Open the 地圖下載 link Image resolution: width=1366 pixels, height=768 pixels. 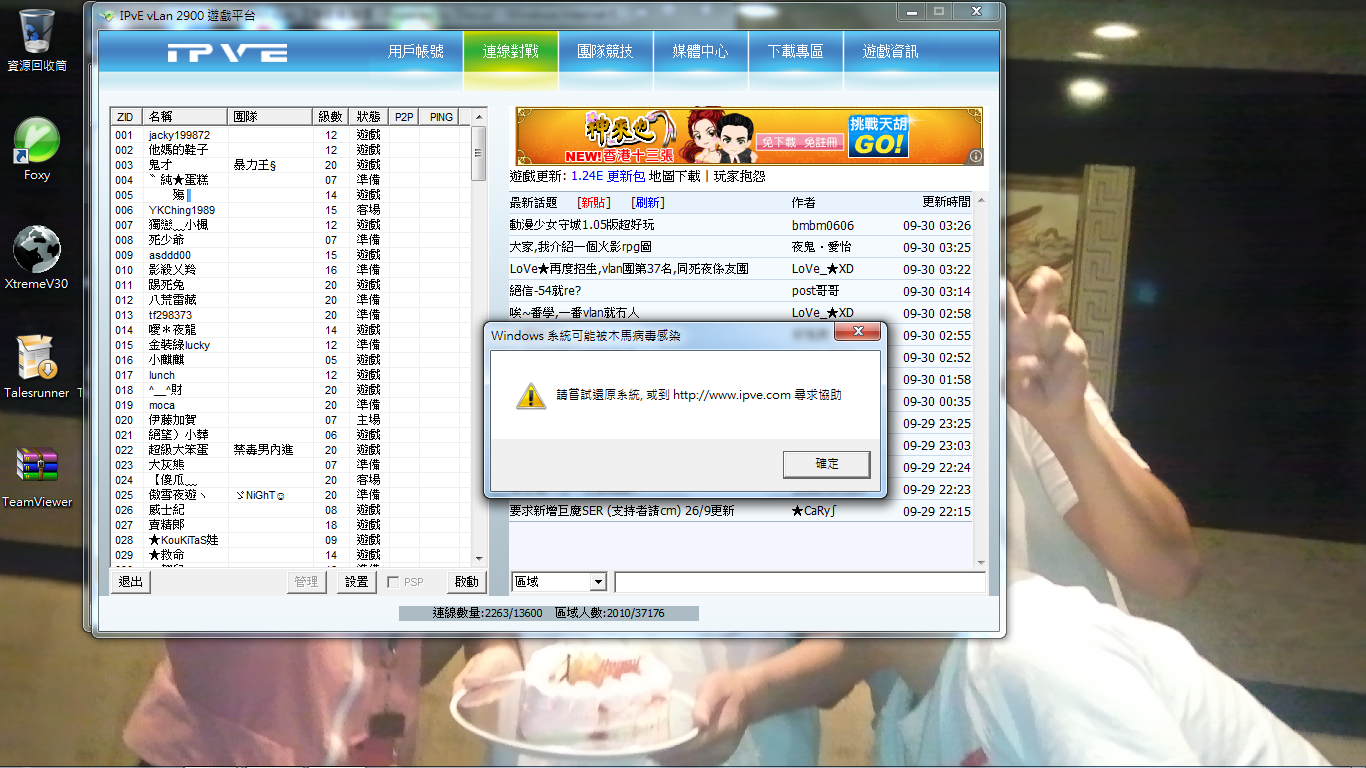(675, 176)
